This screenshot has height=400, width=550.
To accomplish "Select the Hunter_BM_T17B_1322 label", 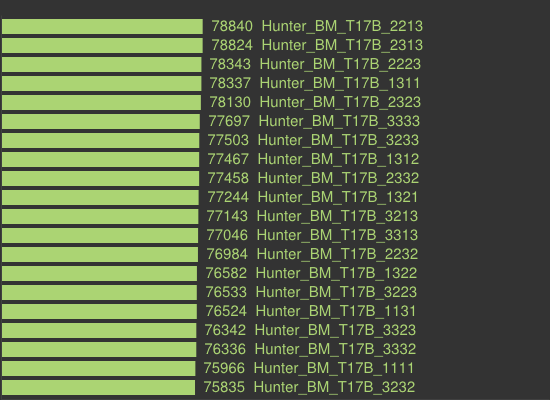I will pyautogui.click(x=336, y=273).
